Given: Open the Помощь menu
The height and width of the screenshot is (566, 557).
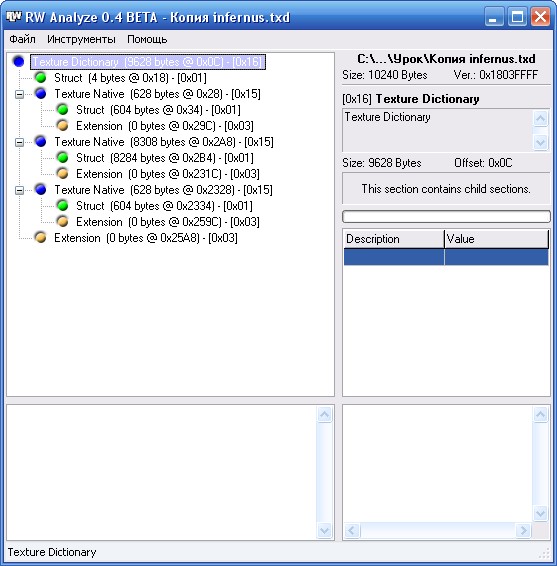Looking at the screenshot, I should tap(147, 39).
